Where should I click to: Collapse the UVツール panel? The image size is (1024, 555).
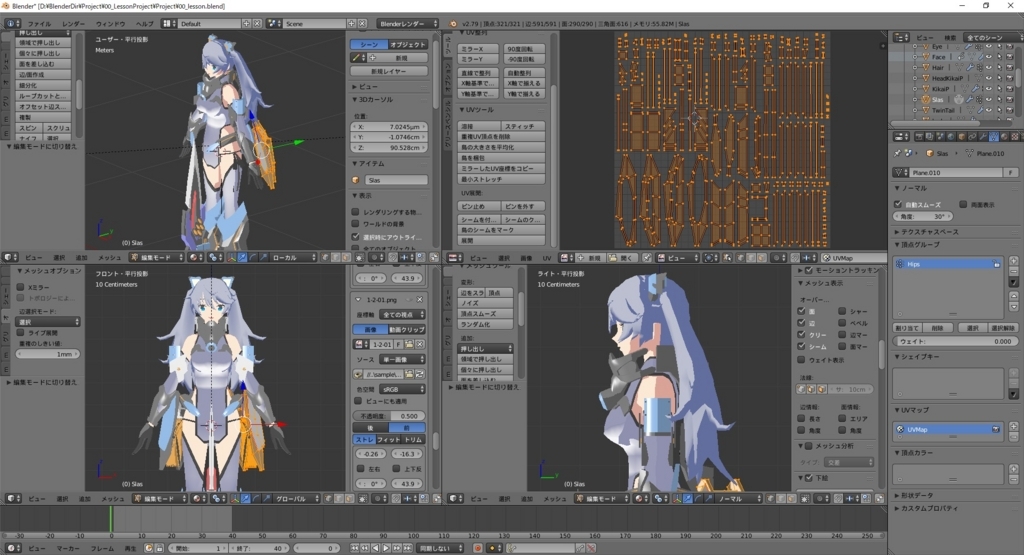pyautogui.click(x=477, y=110)
